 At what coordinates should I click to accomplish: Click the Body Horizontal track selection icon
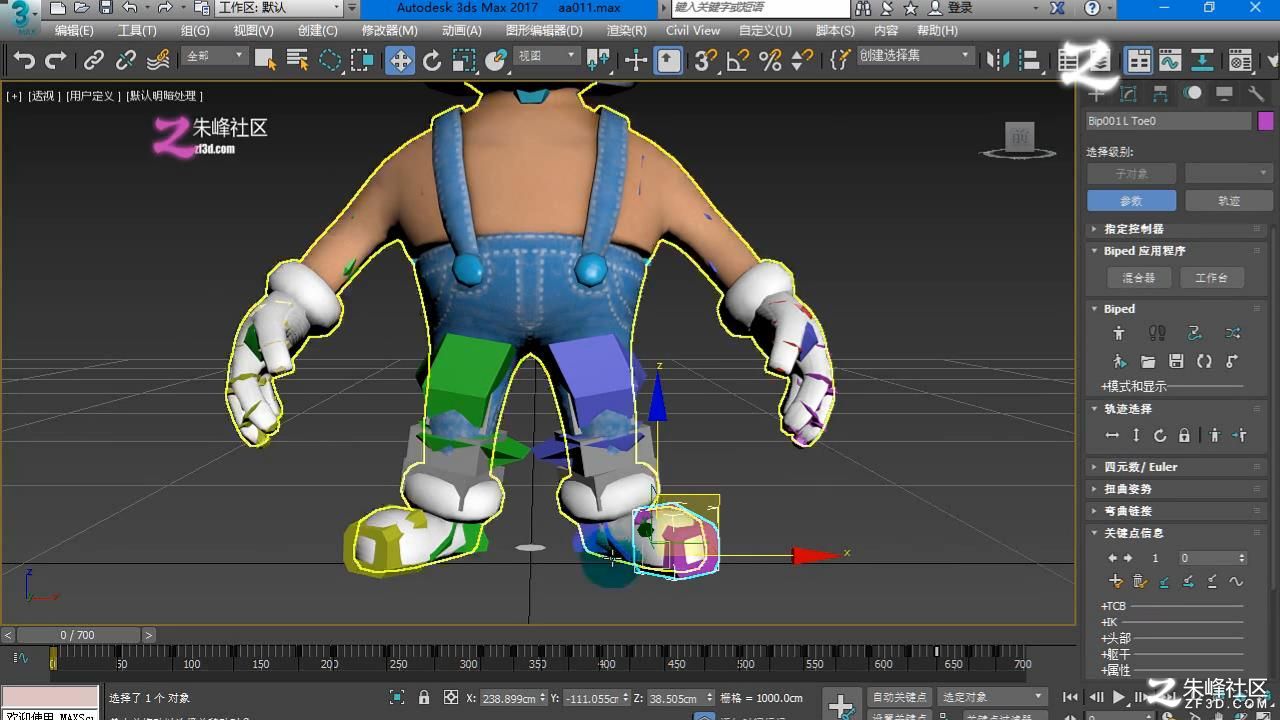point(1112,435)
